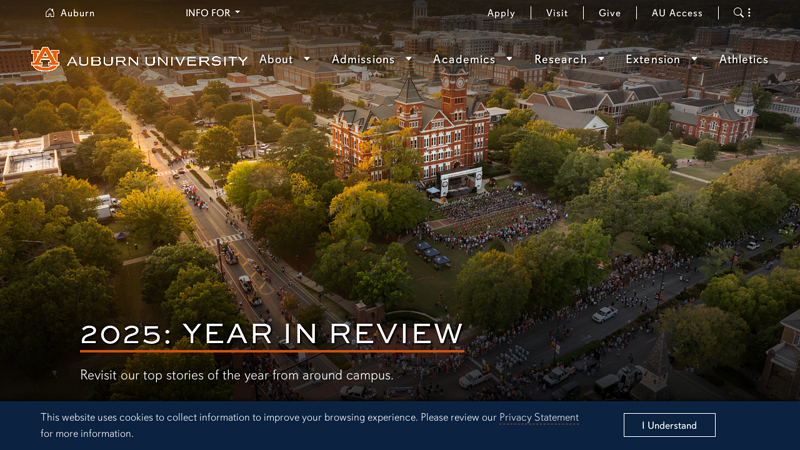Viewport: 800px width, 450px height.
Task: Open the 2025: Year in Review headline
Action: tap(271, 334)
